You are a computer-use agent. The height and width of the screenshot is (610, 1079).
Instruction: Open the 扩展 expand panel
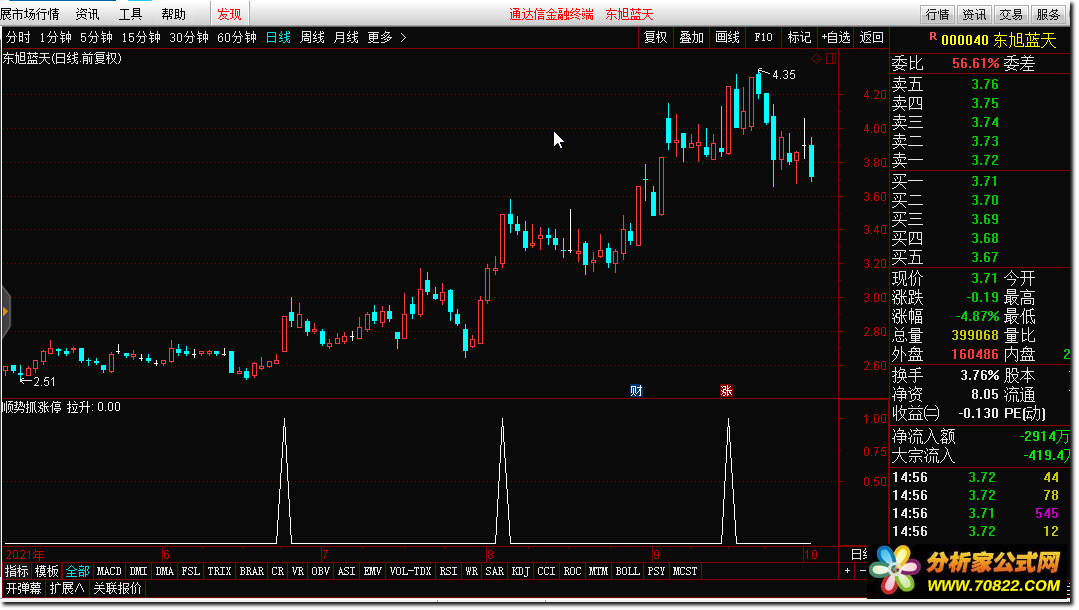click(x=67, y=588)
